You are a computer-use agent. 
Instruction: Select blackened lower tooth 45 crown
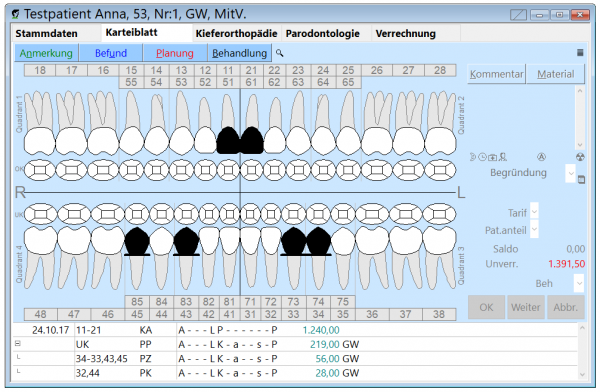click(x=137, y=241)
